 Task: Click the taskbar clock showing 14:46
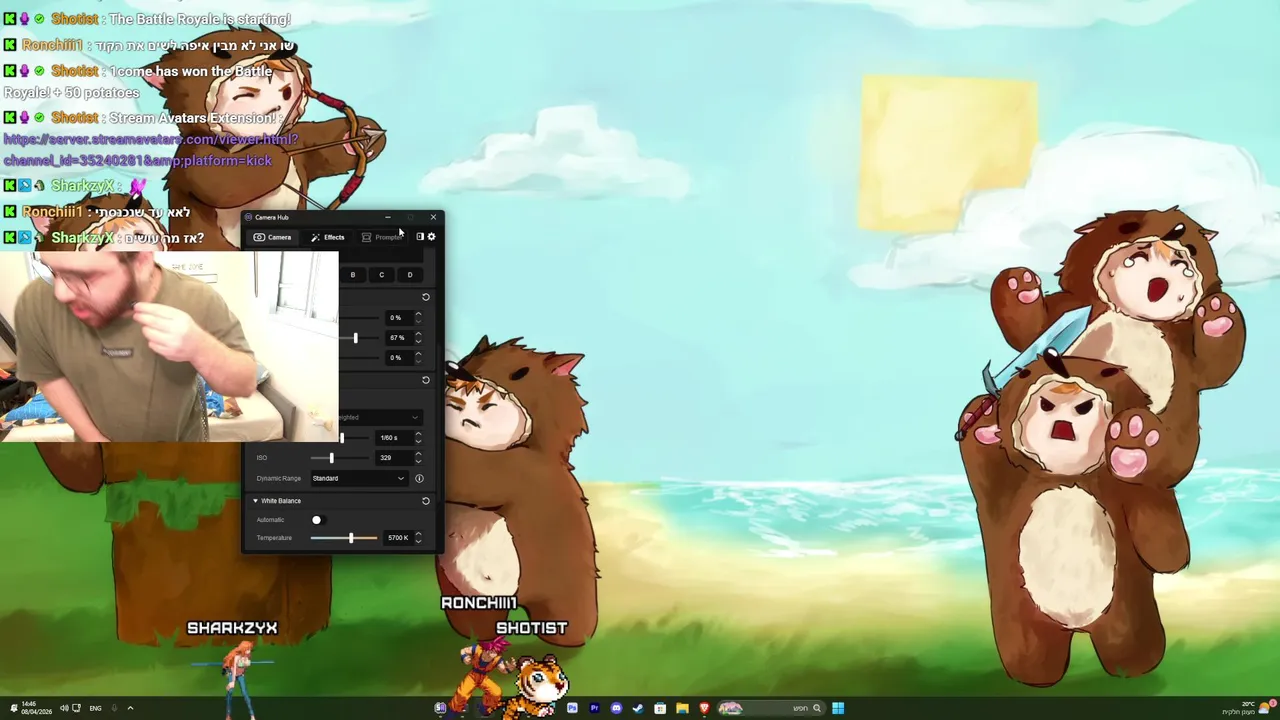[x=36, y=708]
